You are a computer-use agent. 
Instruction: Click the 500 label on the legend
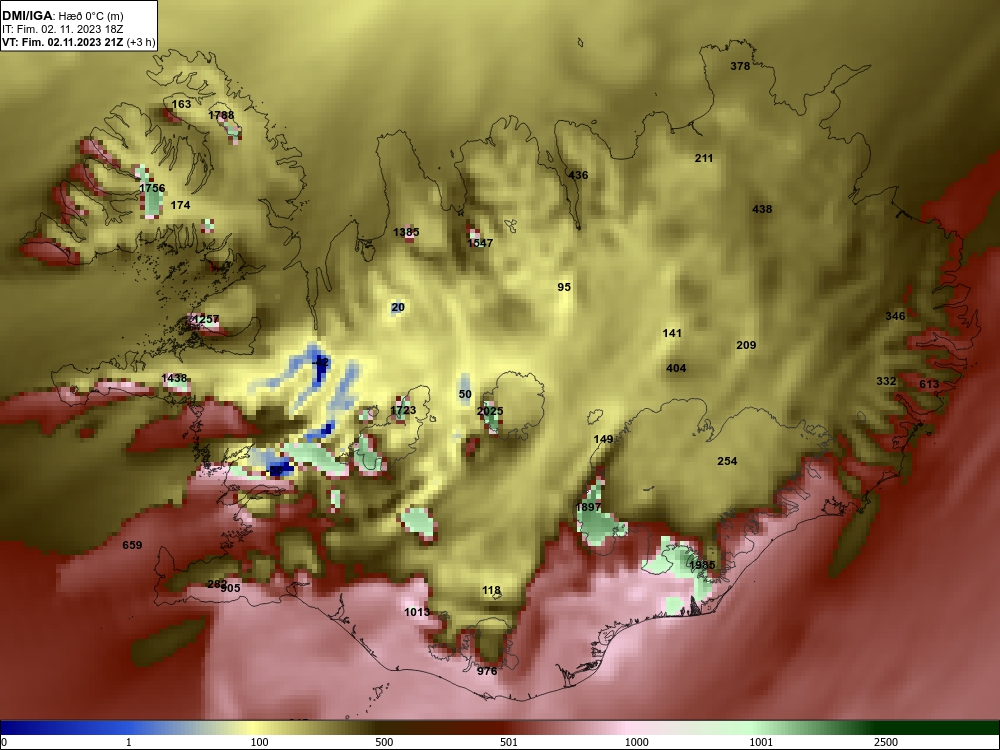click(384, 742)
